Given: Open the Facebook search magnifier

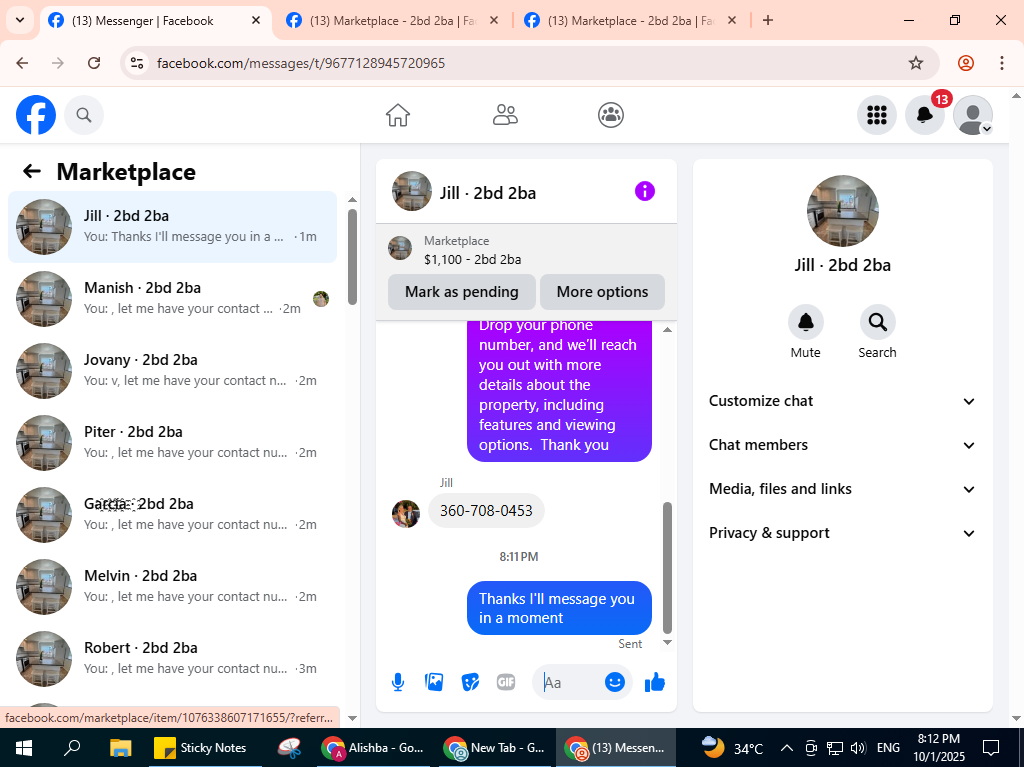Looking at the screenshot, I should coord(84,115).
